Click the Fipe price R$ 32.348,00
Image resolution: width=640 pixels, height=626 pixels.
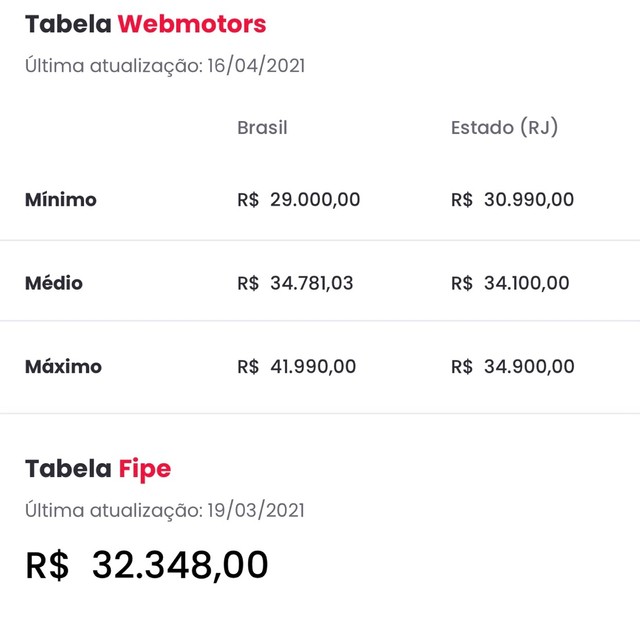(x=147, y=565)
